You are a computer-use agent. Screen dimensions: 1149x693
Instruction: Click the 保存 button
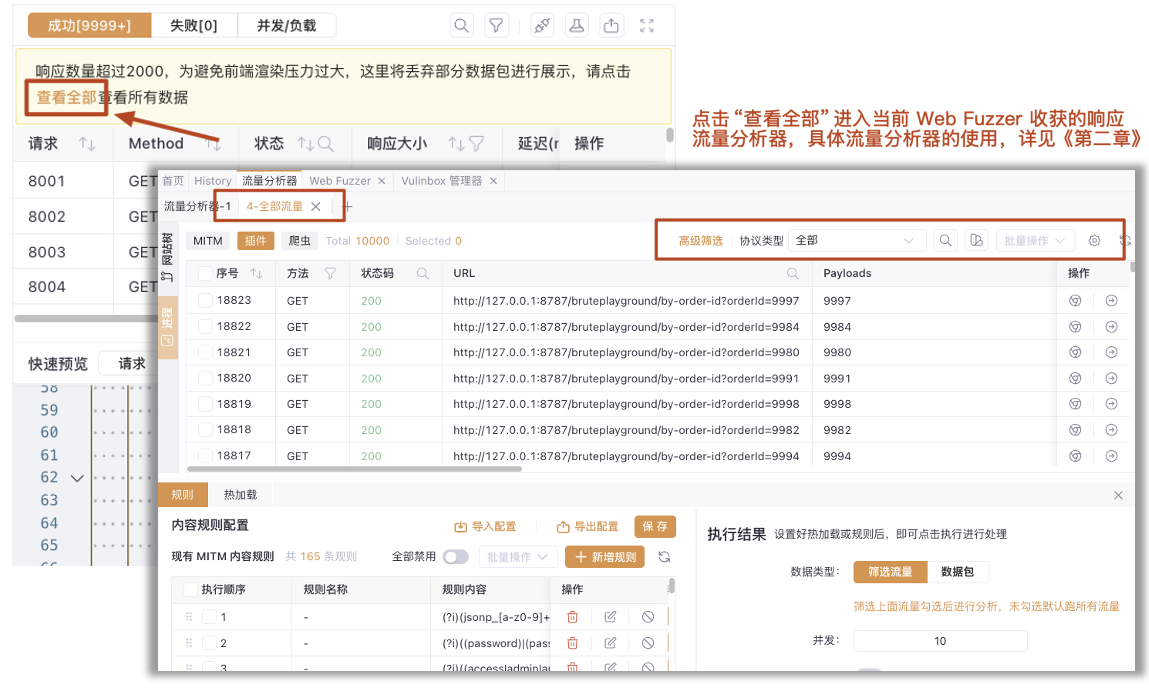click(x=655, y=526)
